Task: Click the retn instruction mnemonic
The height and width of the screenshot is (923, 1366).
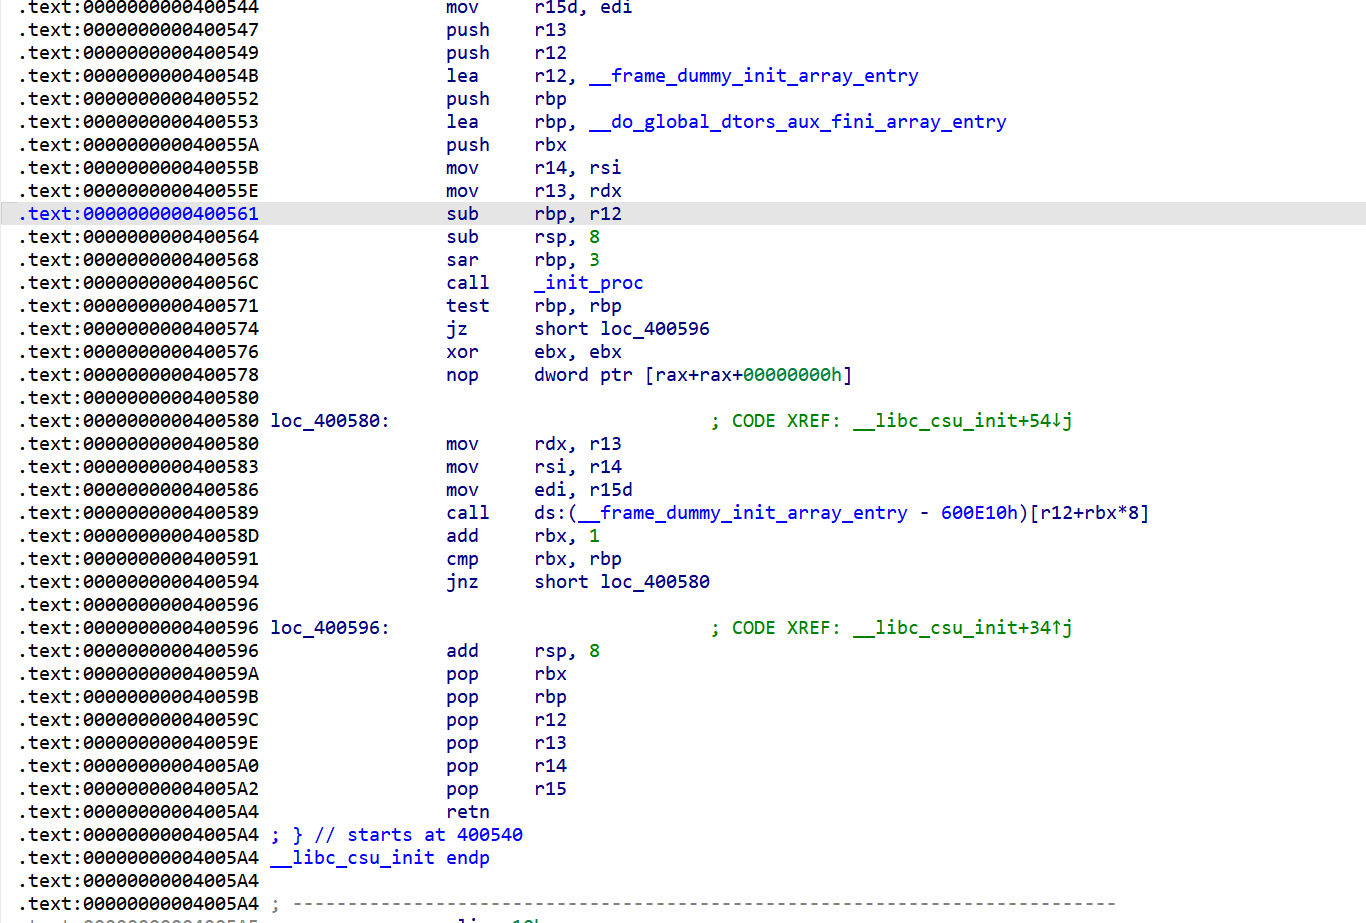Action: pos(467,811)
